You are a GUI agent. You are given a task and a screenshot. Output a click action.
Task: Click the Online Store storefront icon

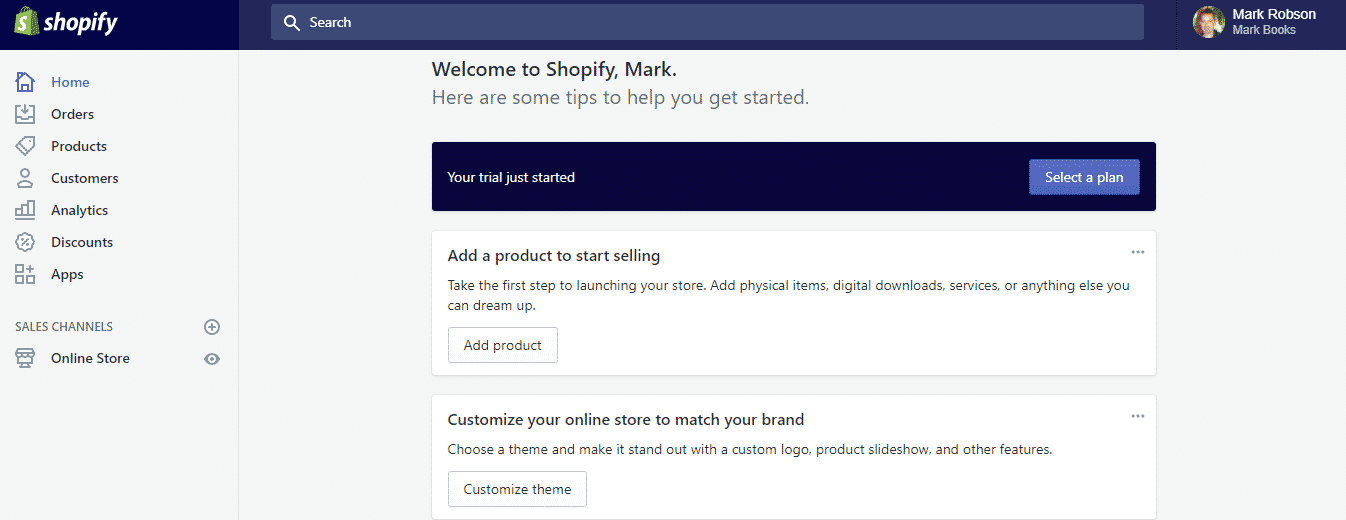point(25,358)
